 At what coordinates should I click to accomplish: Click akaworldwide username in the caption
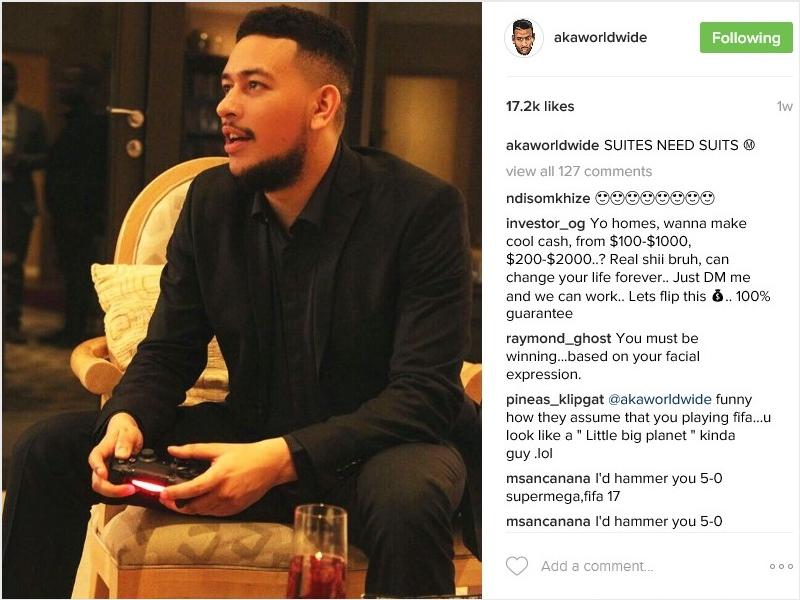(x=552, y=145)
